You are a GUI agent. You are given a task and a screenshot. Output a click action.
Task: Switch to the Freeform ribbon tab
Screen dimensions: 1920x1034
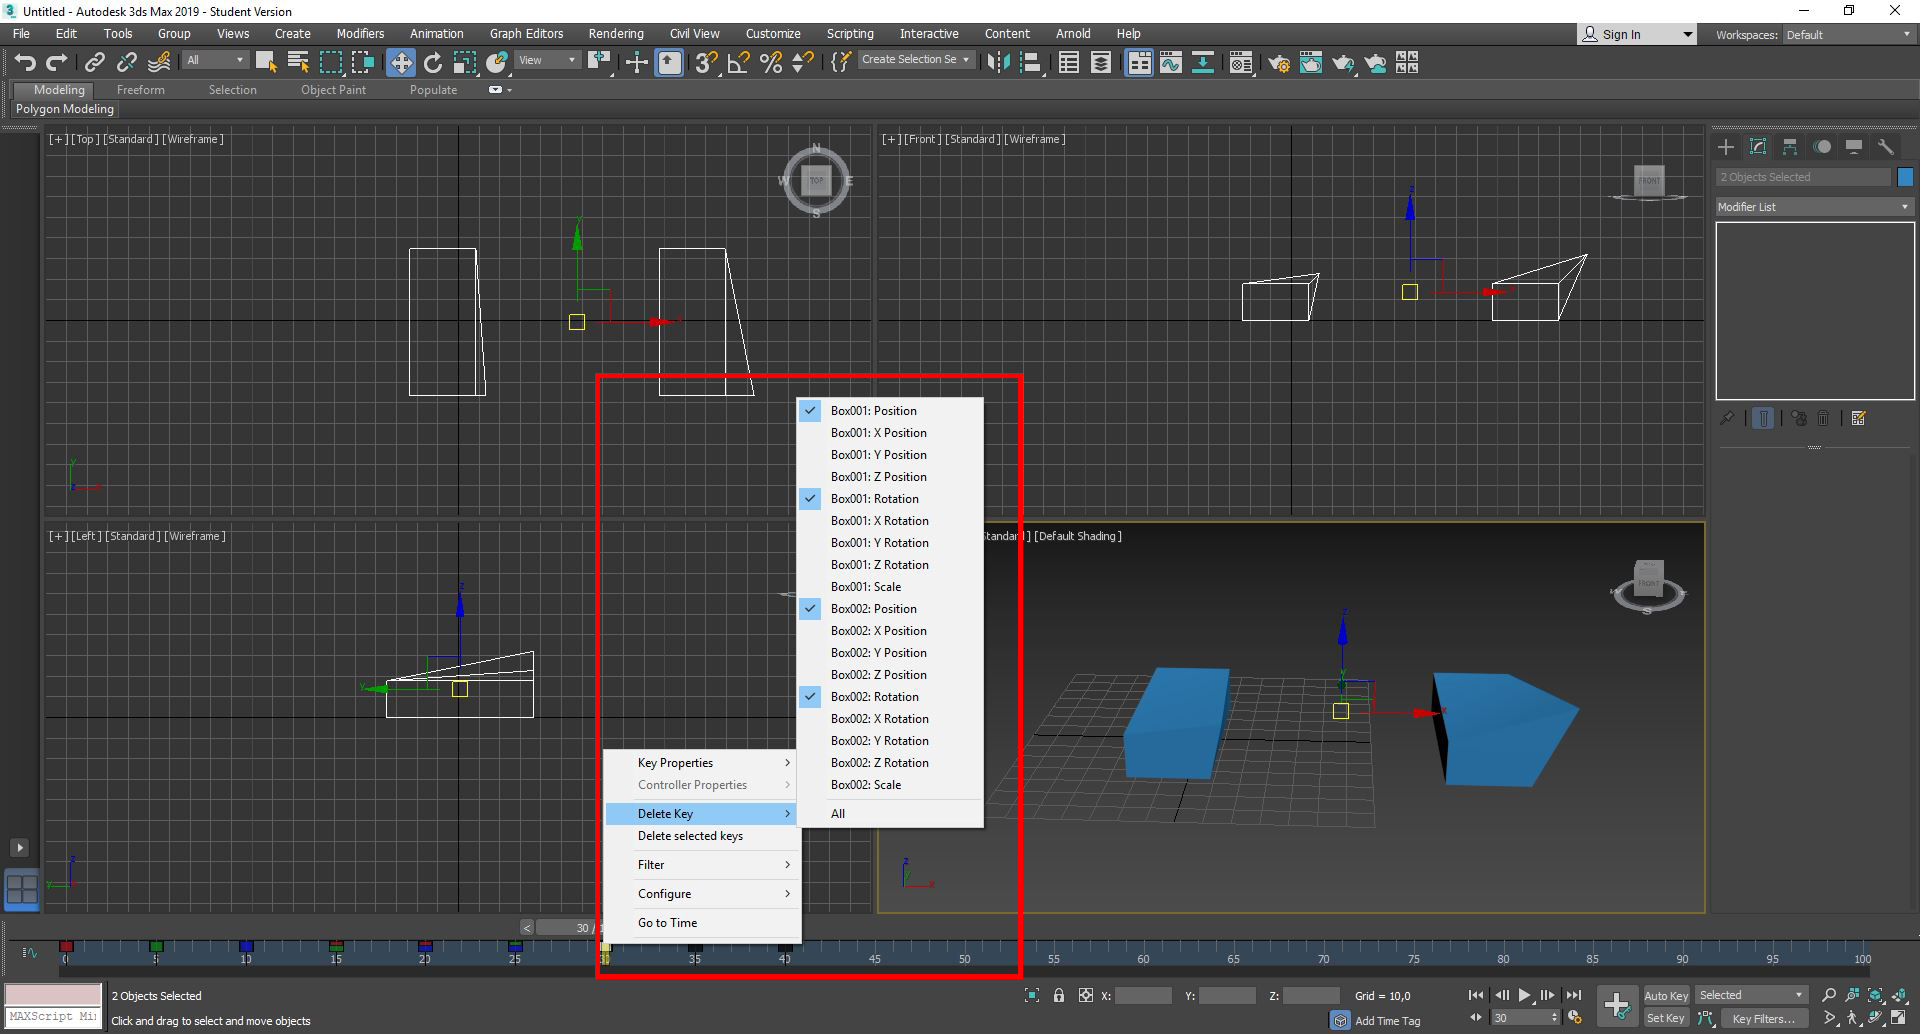pyautogui.click(x=140, y=89)
